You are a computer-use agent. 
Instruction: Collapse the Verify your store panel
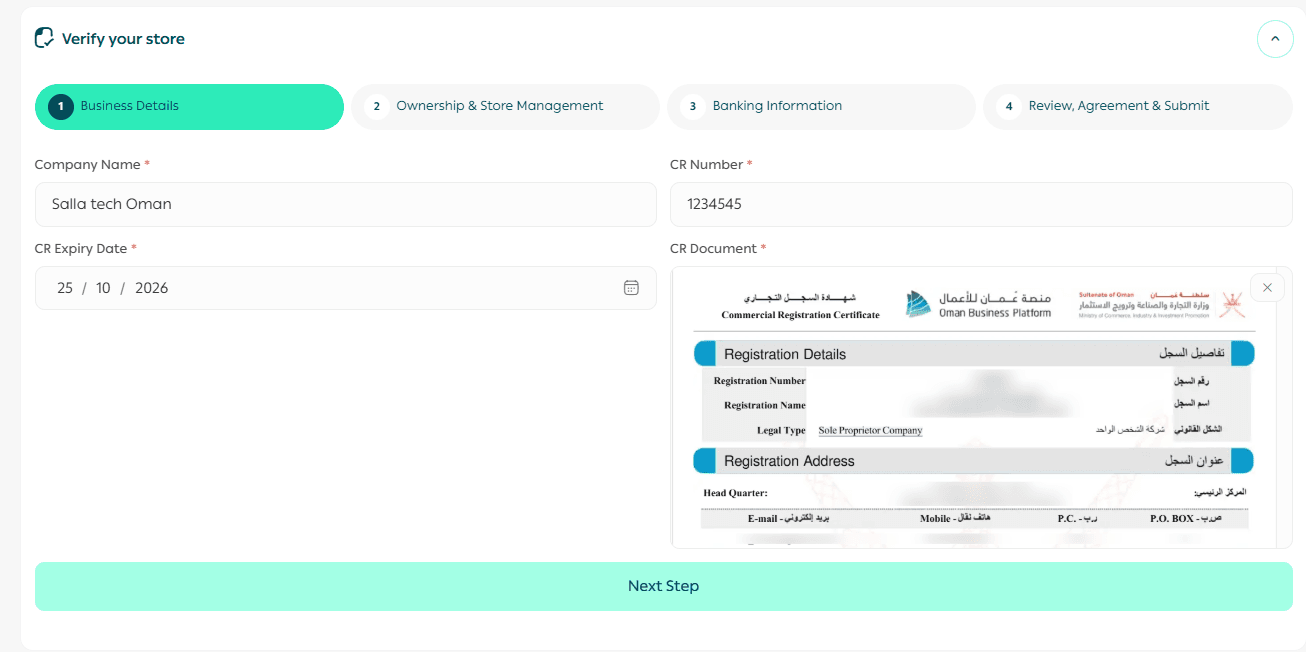(1275, 39)
